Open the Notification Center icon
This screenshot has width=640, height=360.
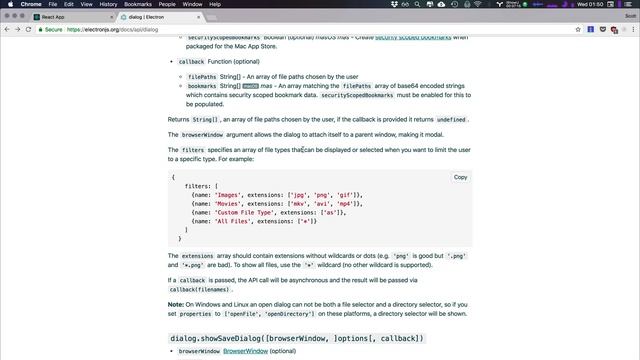tap(629, 4)
